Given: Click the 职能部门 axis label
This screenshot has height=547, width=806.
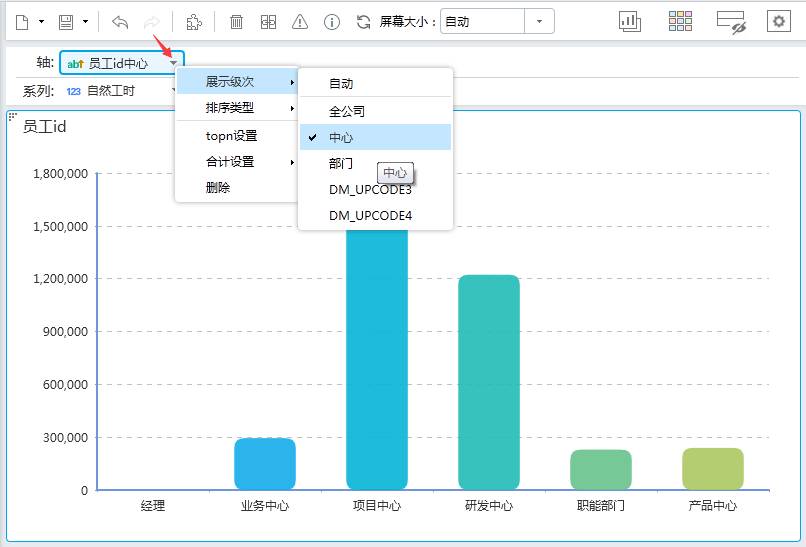Looking at the screenshot, I should point(601,506).
